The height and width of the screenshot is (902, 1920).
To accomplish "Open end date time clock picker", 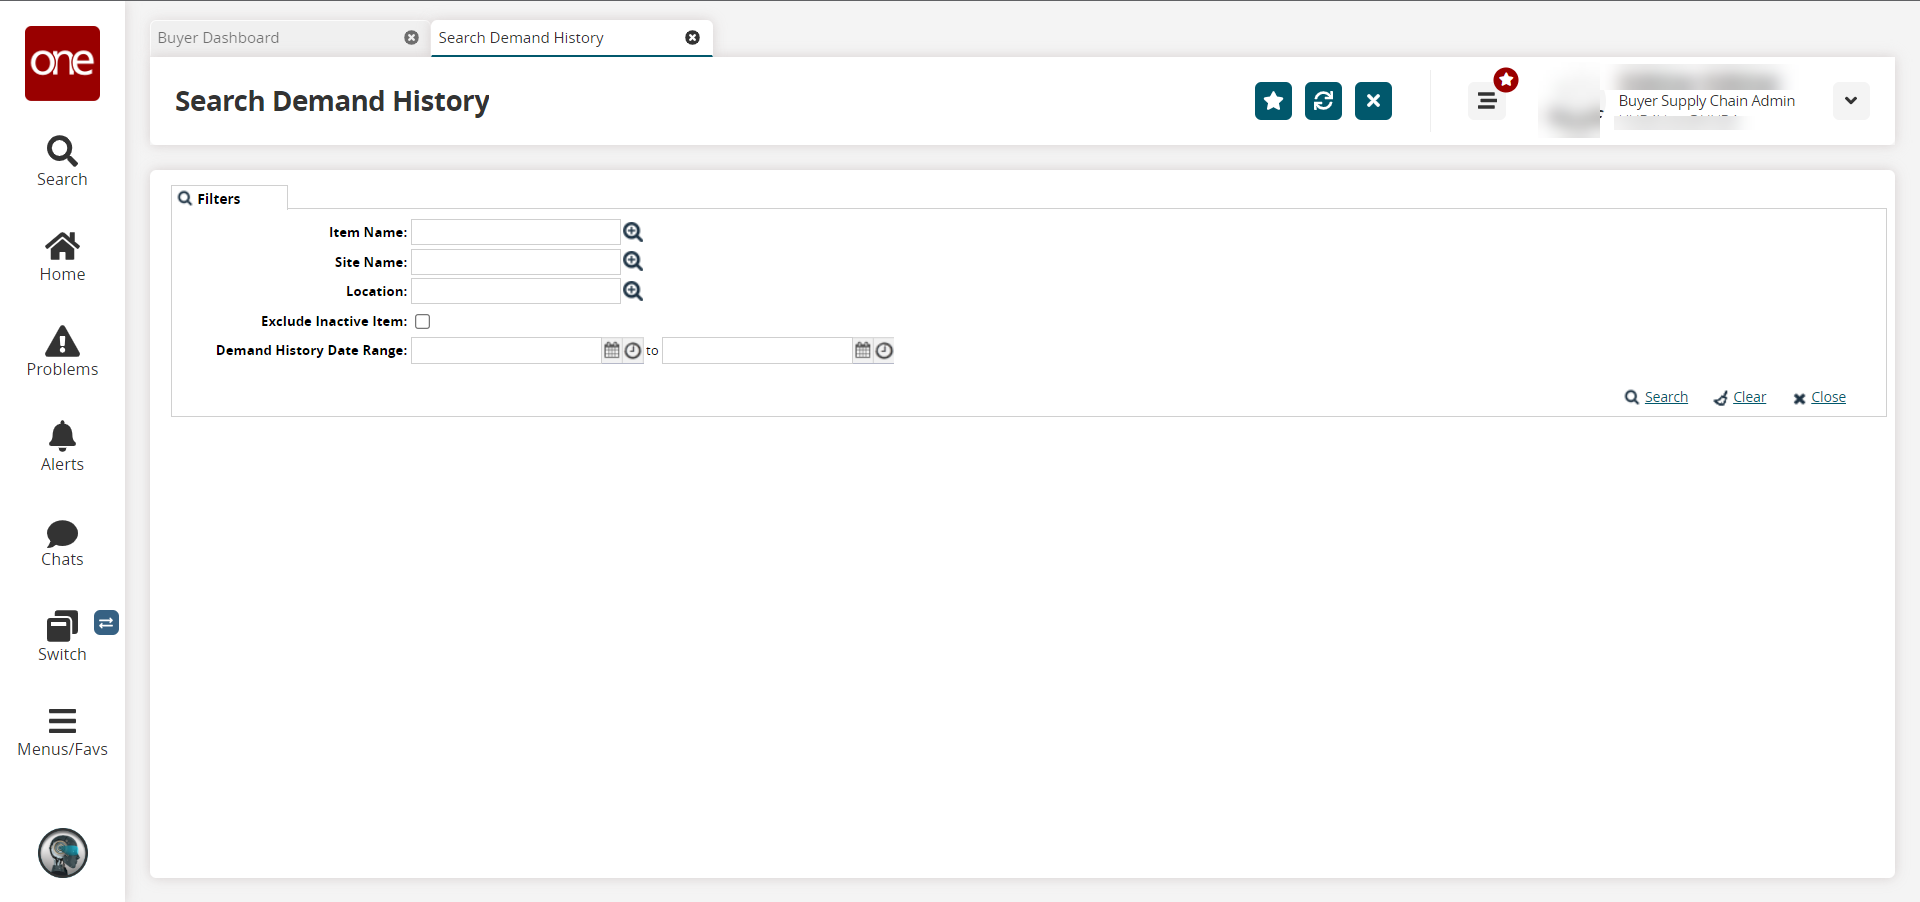I will point(884,350).
